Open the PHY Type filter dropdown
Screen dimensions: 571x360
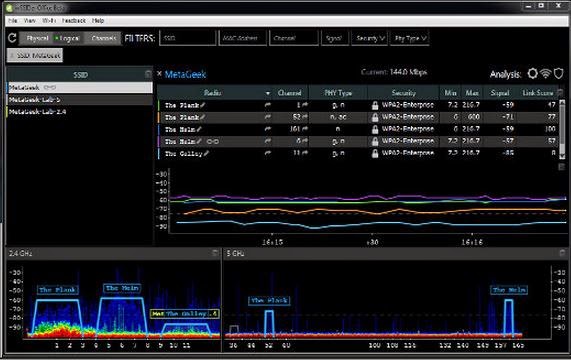(x=410, y=38)
